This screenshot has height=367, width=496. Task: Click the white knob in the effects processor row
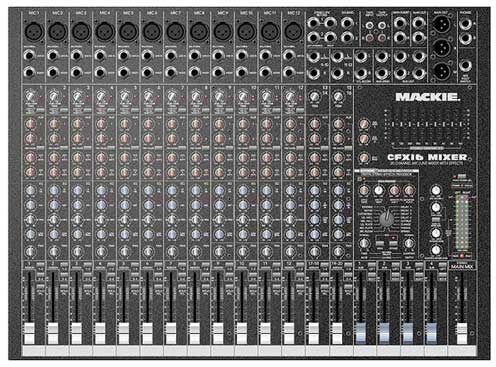click(379, 191)
